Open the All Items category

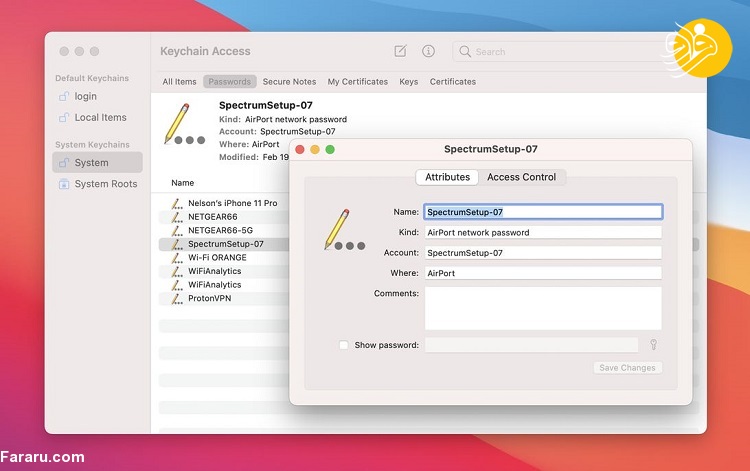(179, 82)
